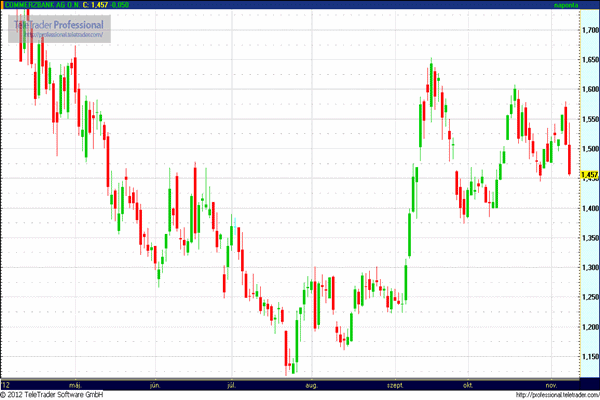Click the 1,150 price axis label

tap(589, 357)
